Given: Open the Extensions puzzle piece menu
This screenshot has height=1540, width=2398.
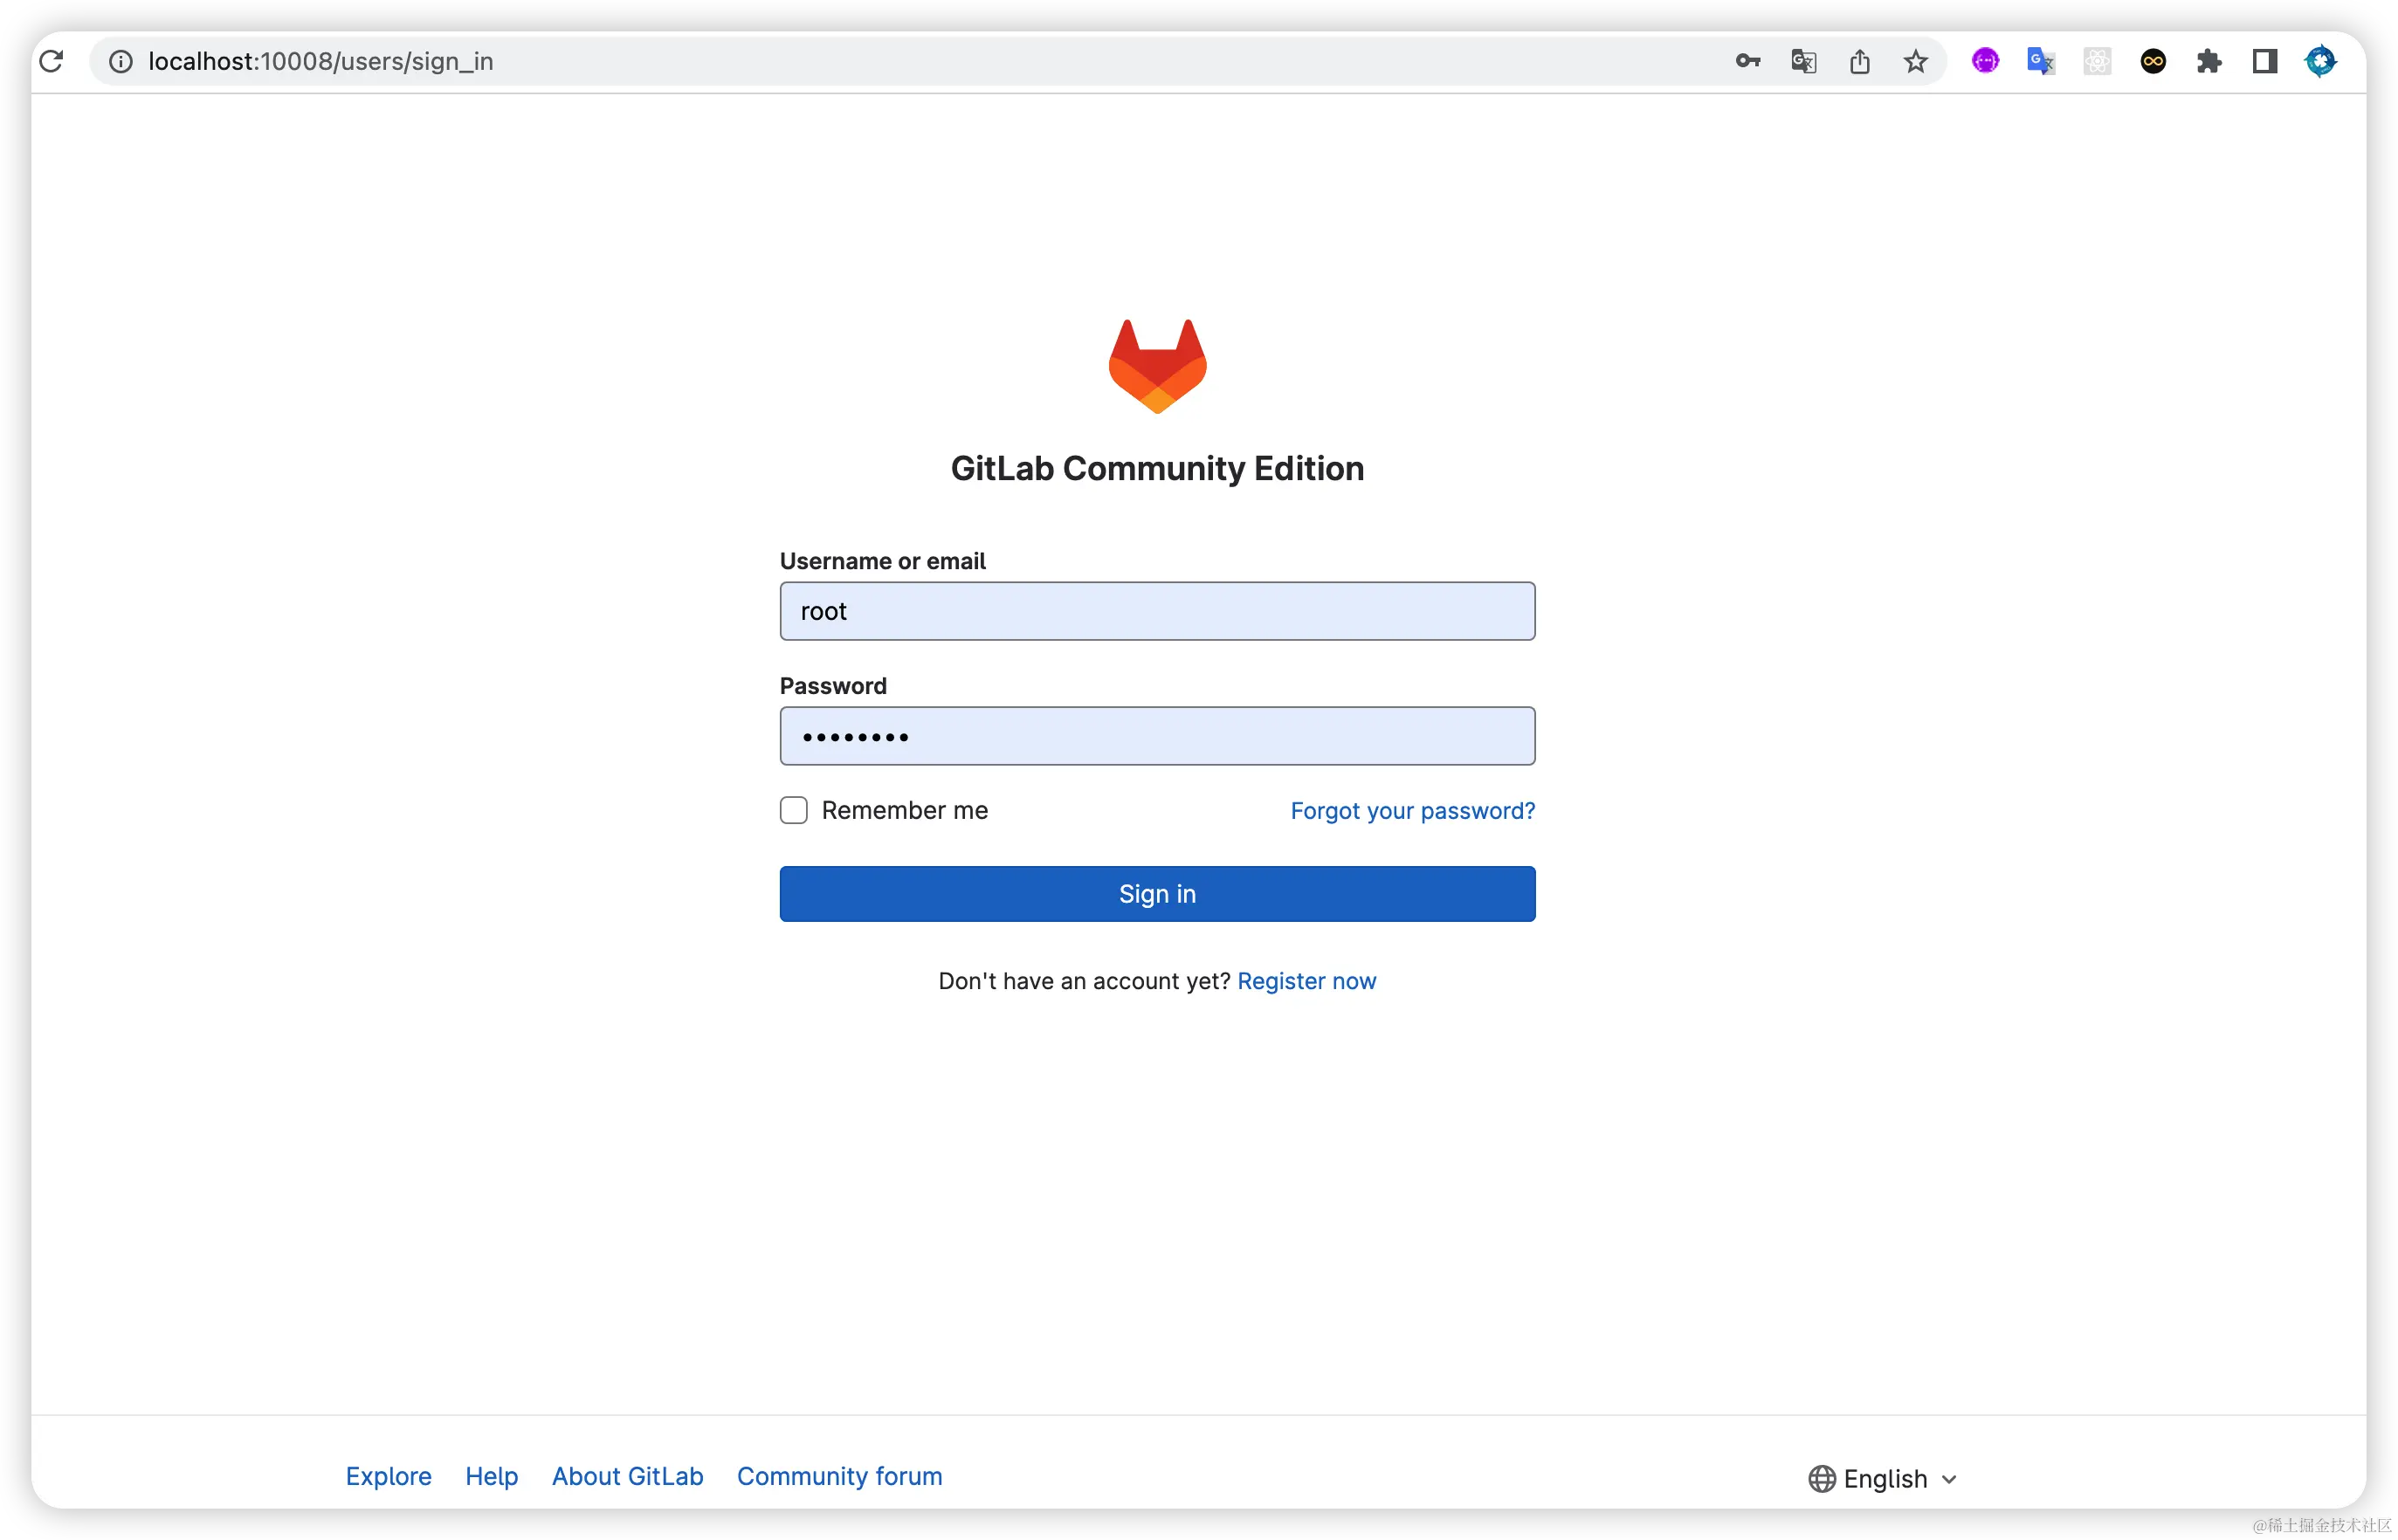Looking at the screenshot, I should tap(2209, 61).
